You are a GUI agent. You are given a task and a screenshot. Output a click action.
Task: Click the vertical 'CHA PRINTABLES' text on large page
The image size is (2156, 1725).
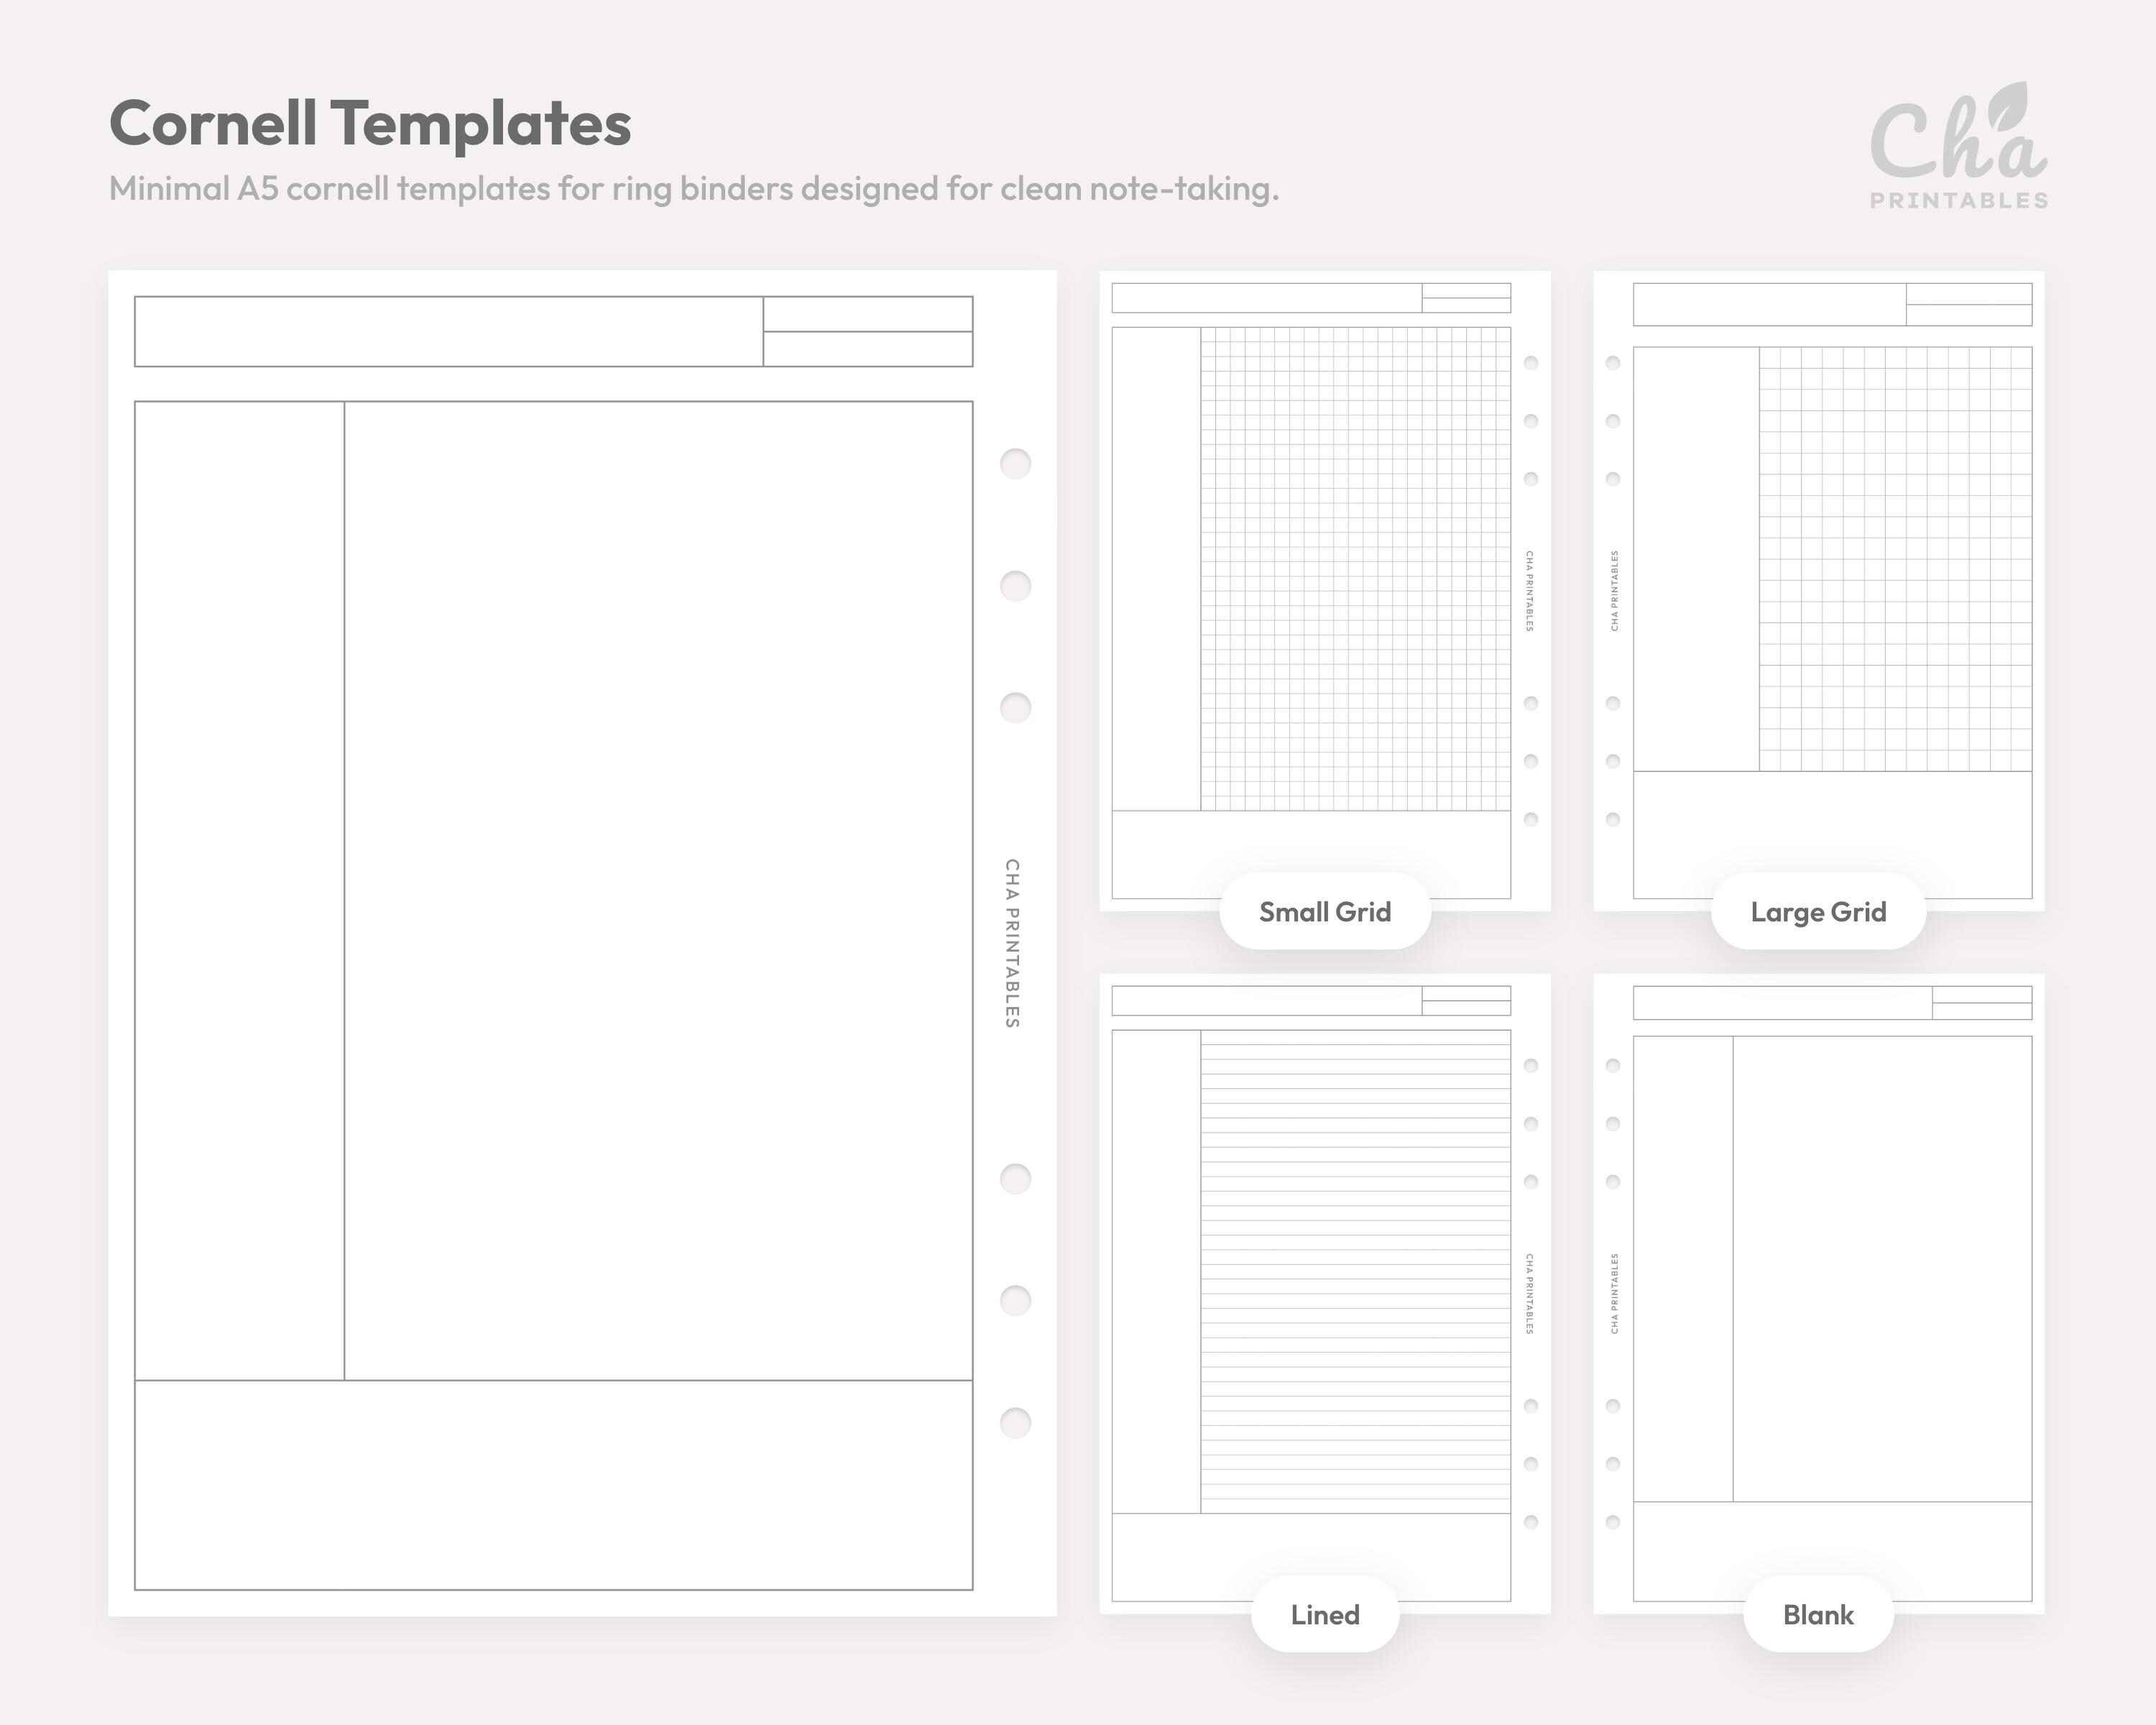pyautogui.click(x=1012, y=943)
